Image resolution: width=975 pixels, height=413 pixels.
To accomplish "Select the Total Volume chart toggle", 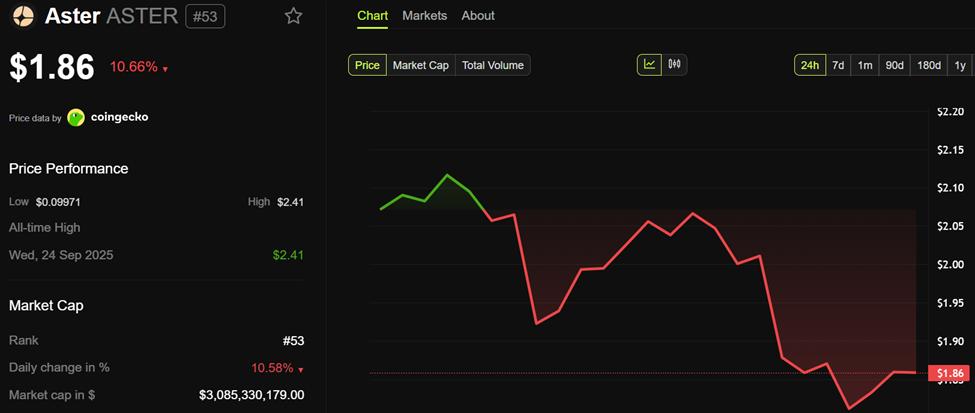I will [x=492, y=65].
